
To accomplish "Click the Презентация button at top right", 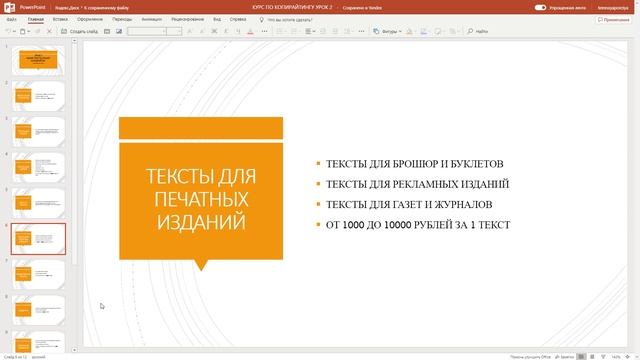I will click(x=613, y=20).
